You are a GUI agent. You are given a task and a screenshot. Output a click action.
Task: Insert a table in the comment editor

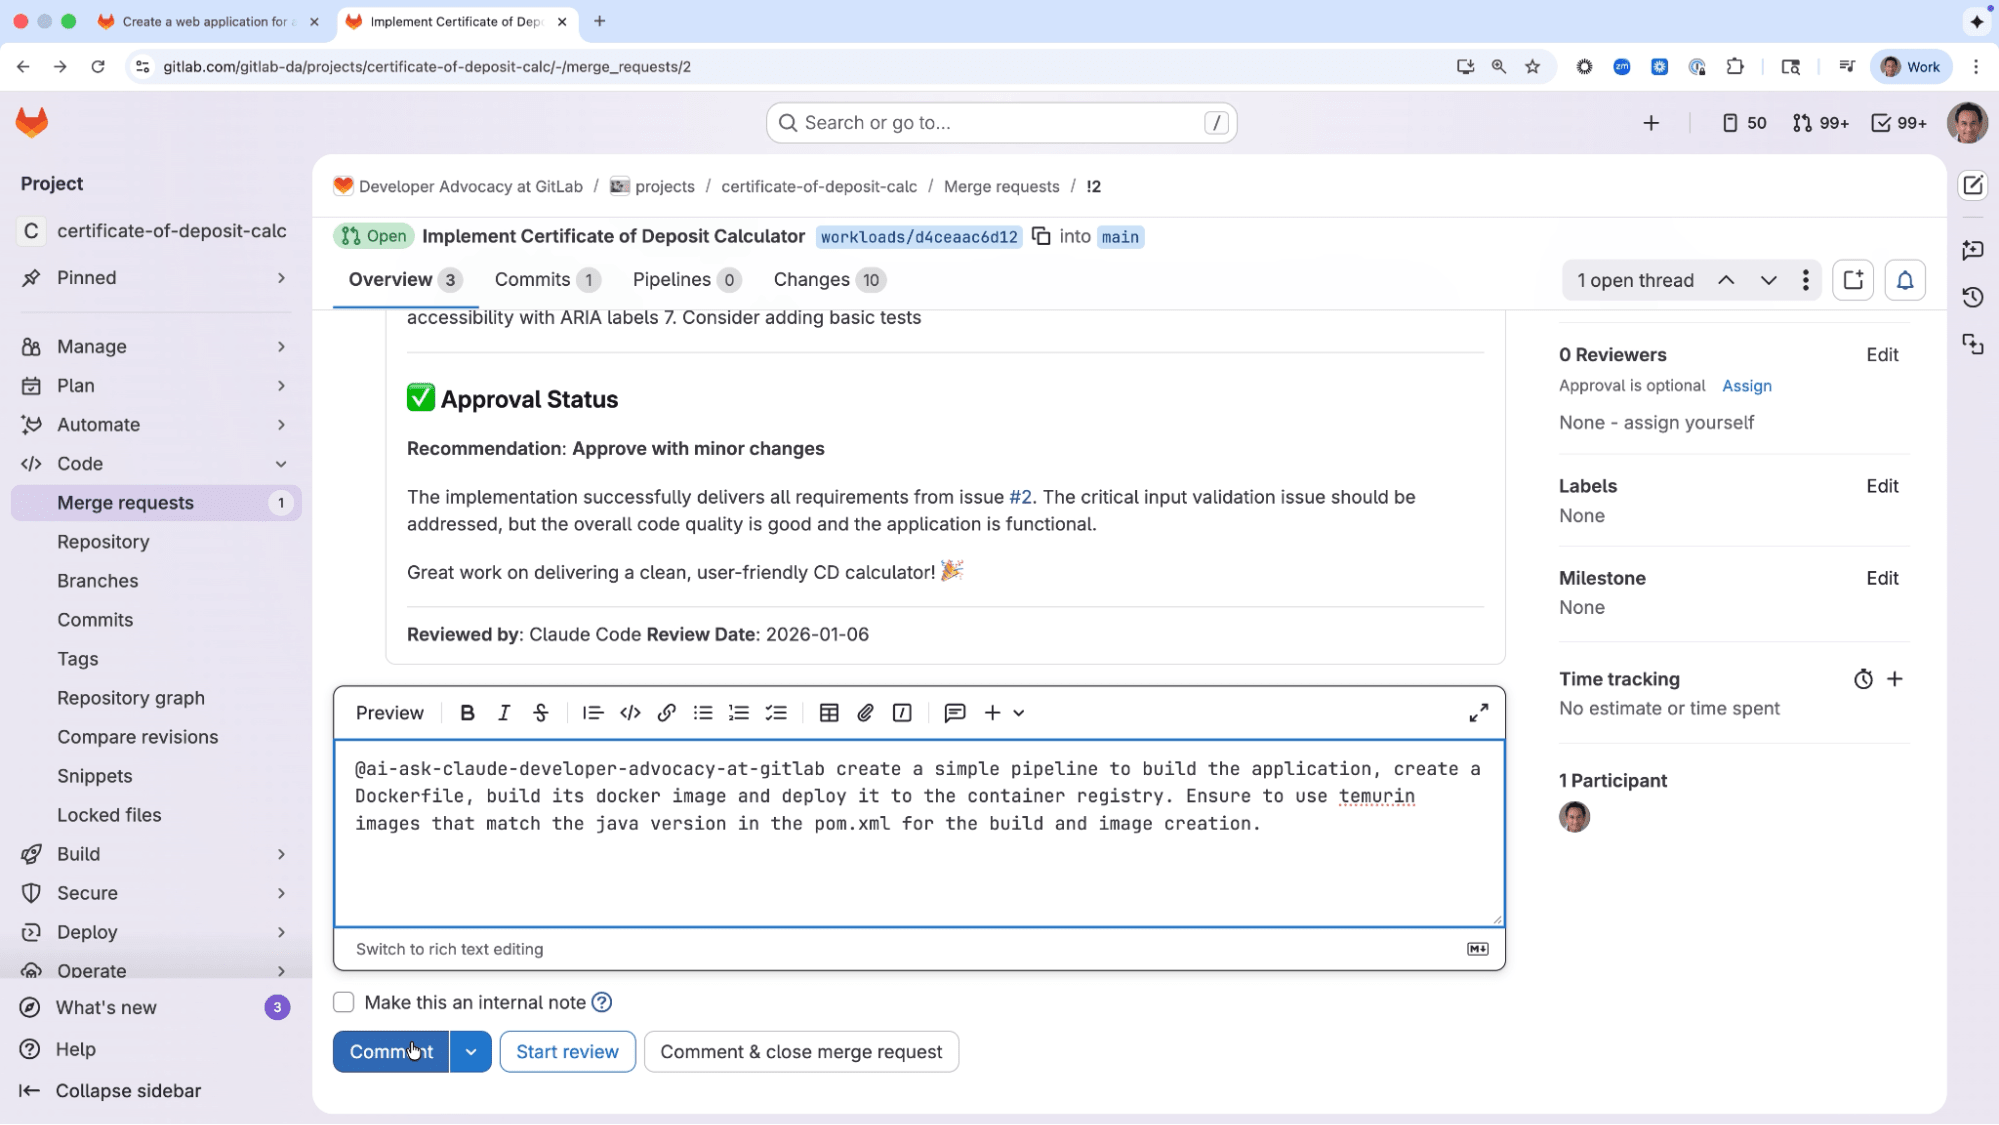point(829,712)
